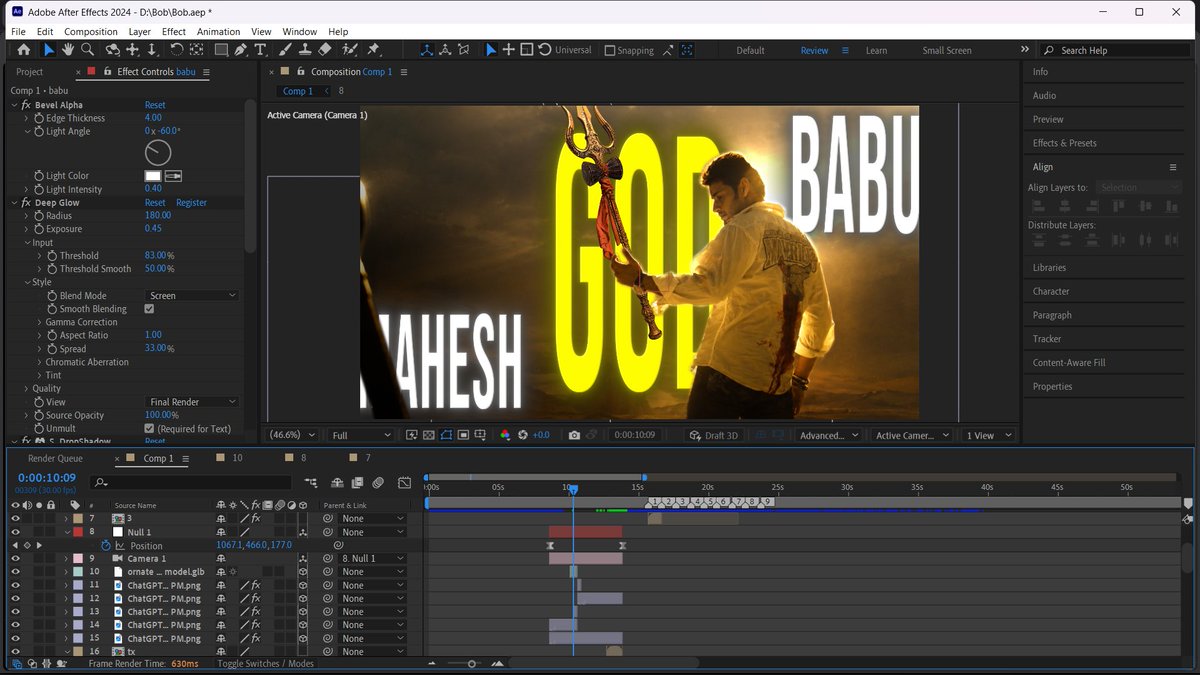This screenshot has width=1200, height=675.
Task: Select the Pen tool
Action: point(242,50)
